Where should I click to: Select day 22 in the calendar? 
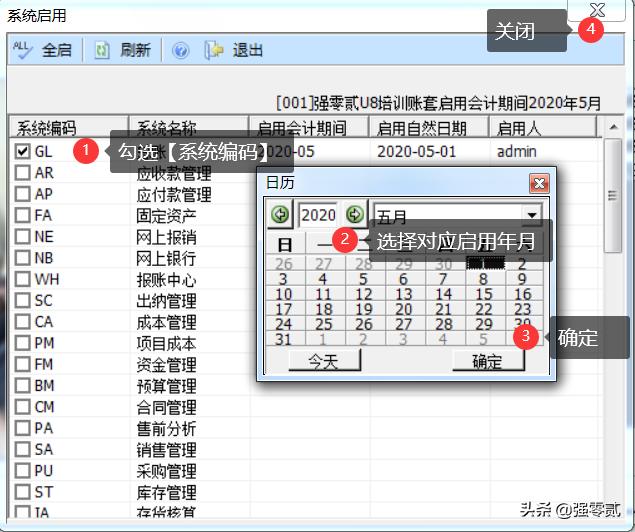[x=484, y=309]
